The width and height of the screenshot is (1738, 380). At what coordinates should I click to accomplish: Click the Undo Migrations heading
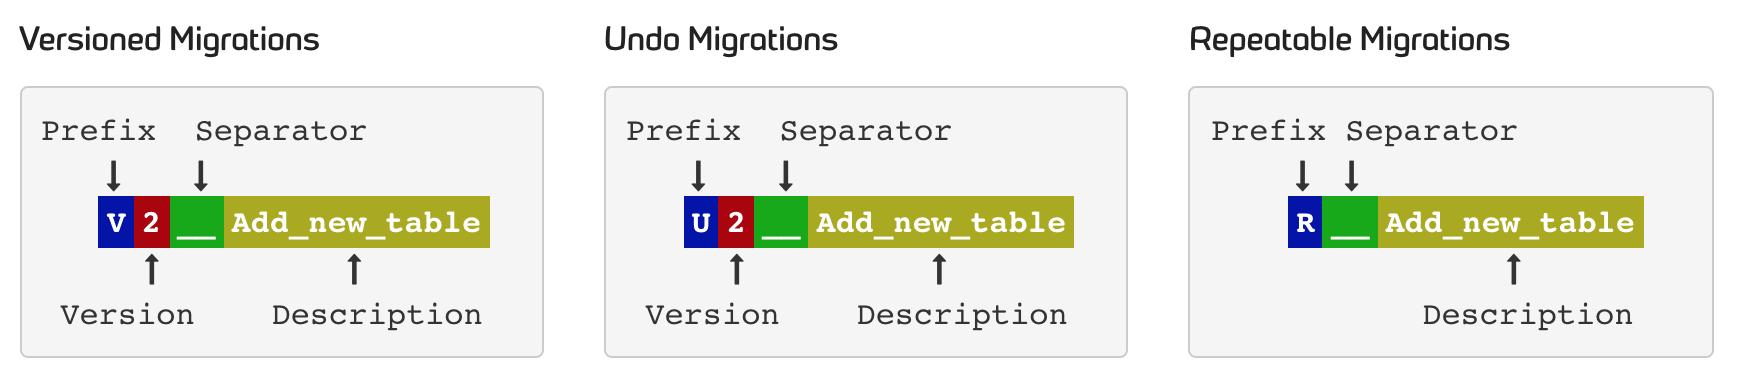point(721,40)
